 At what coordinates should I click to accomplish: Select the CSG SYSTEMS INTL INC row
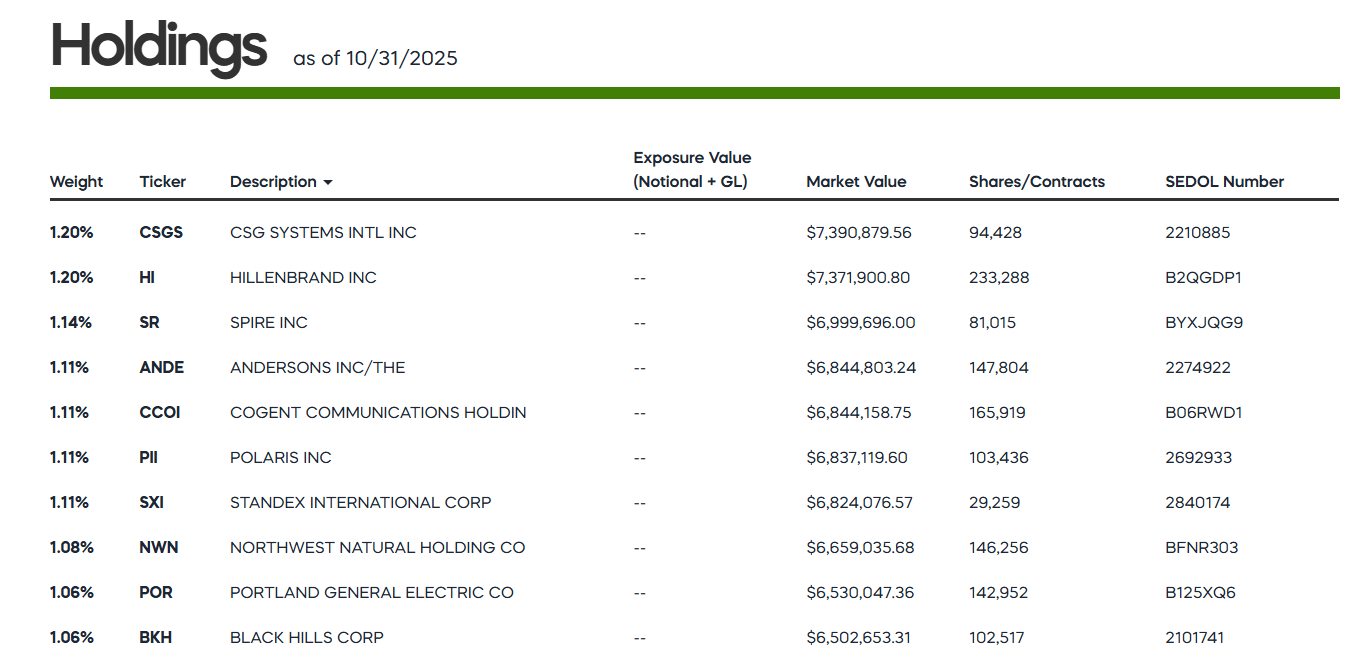[322, 232]
